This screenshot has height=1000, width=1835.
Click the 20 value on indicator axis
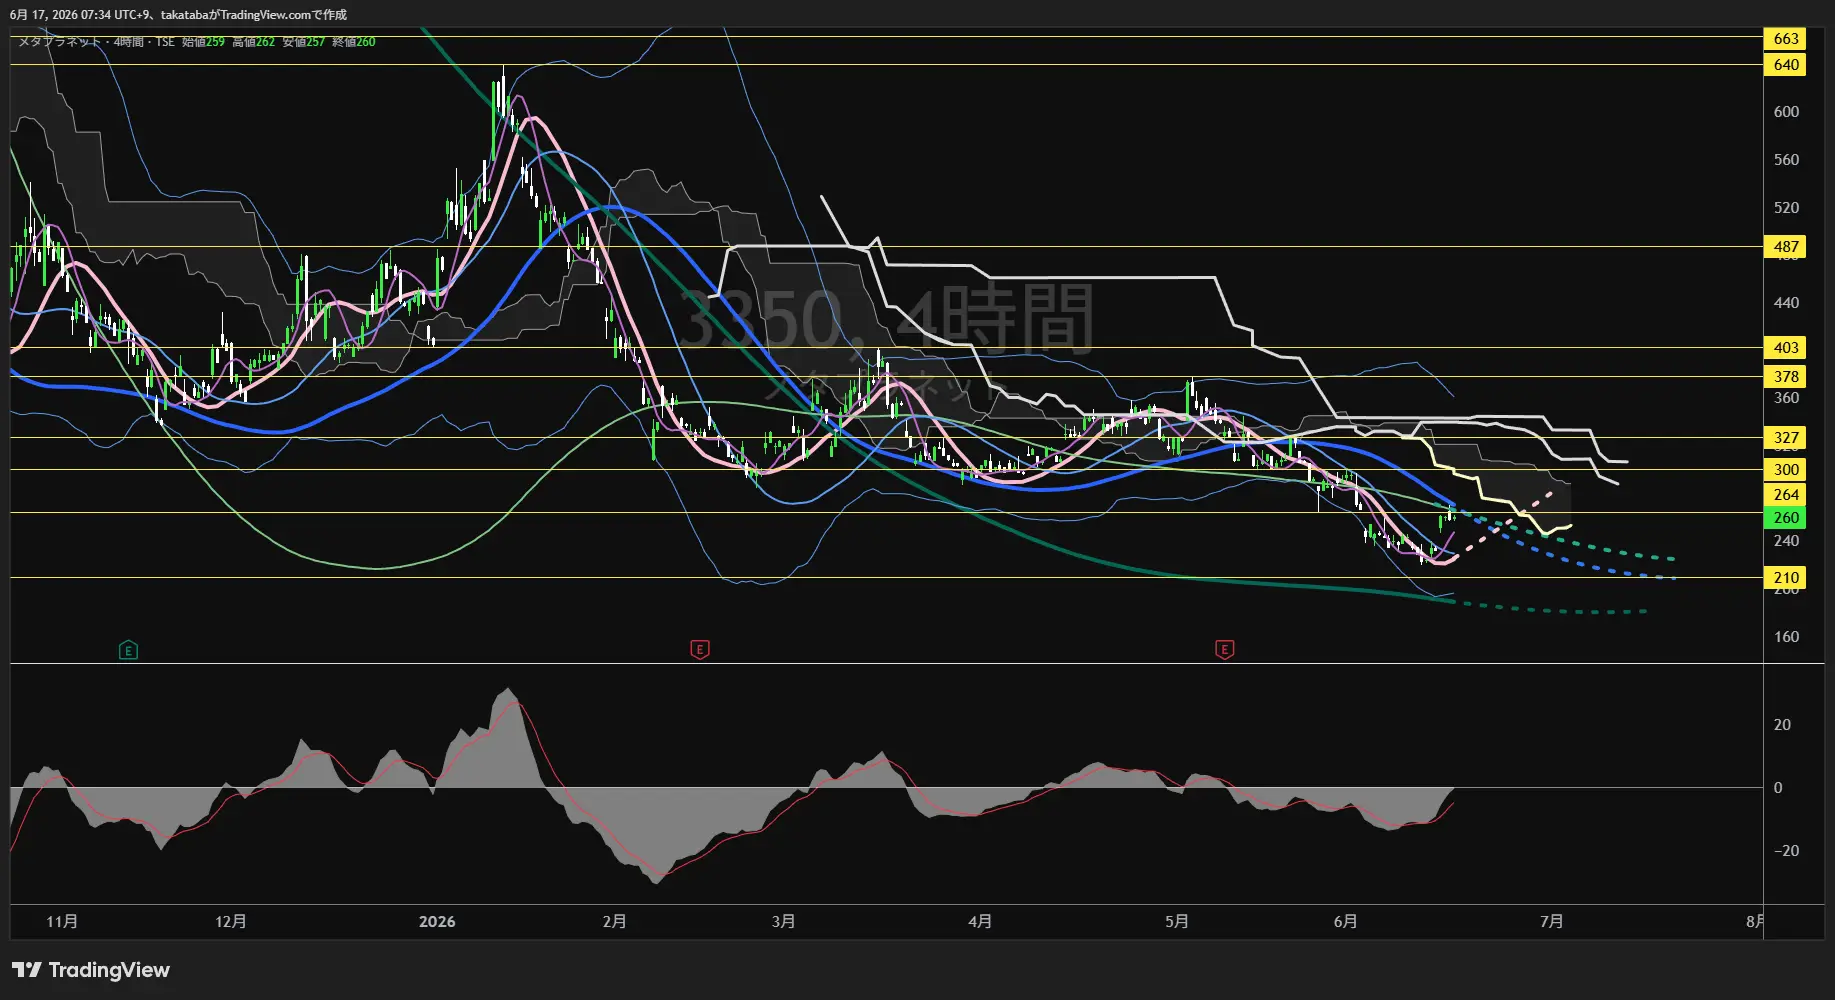coord(1782,725)
